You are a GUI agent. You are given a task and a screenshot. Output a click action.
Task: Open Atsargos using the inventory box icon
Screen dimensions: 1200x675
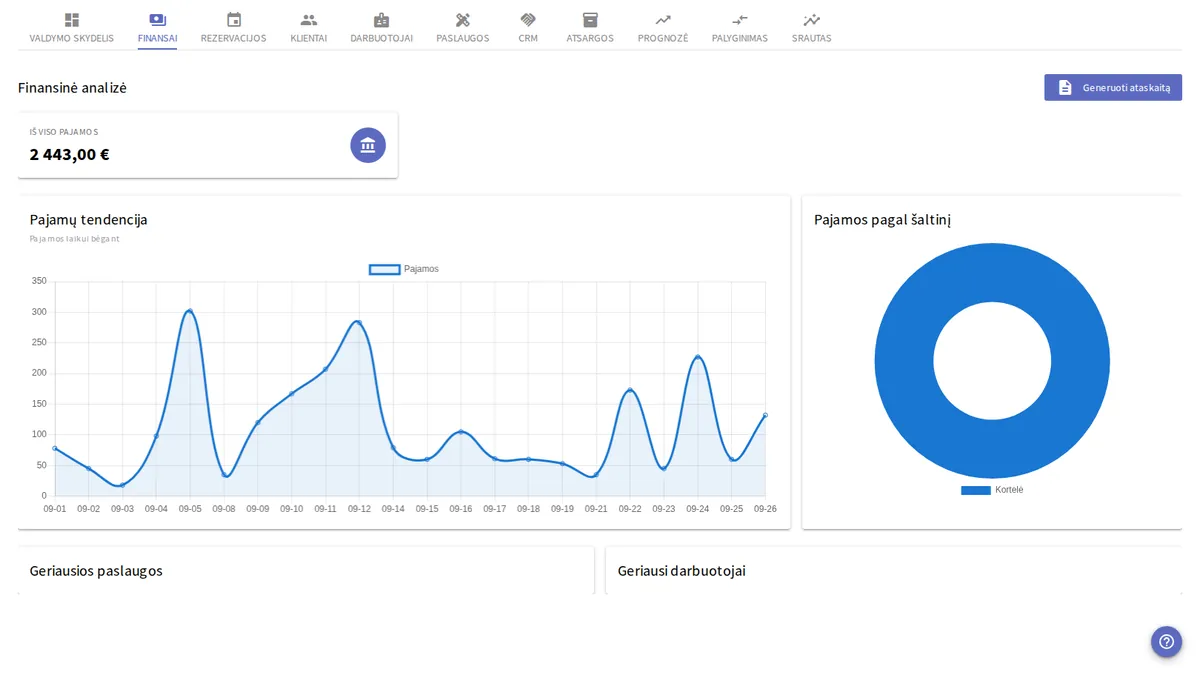point(590,20)
